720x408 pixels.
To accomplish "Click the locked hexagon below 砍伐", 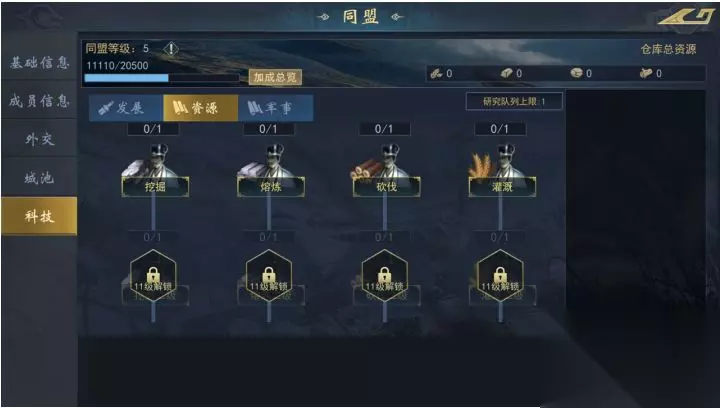I will [x=384, y=276].
